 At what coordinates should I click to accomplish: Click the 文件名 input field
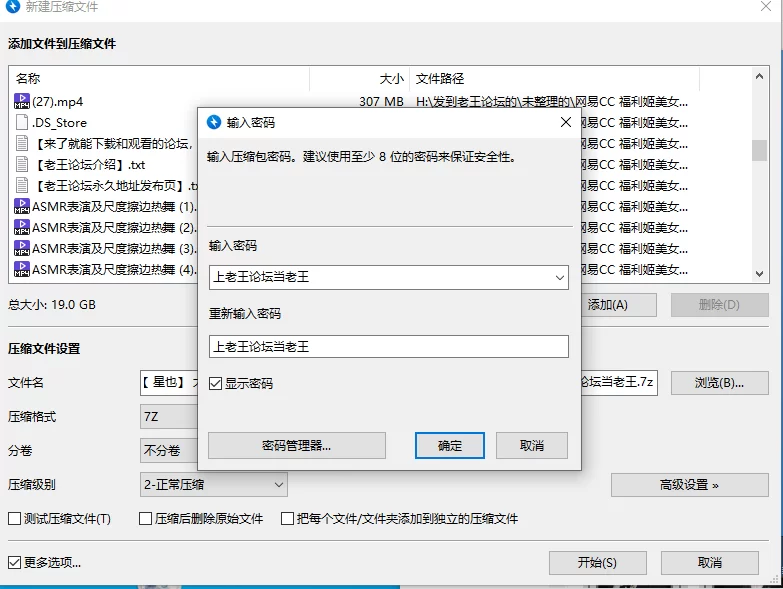(398, 383)
